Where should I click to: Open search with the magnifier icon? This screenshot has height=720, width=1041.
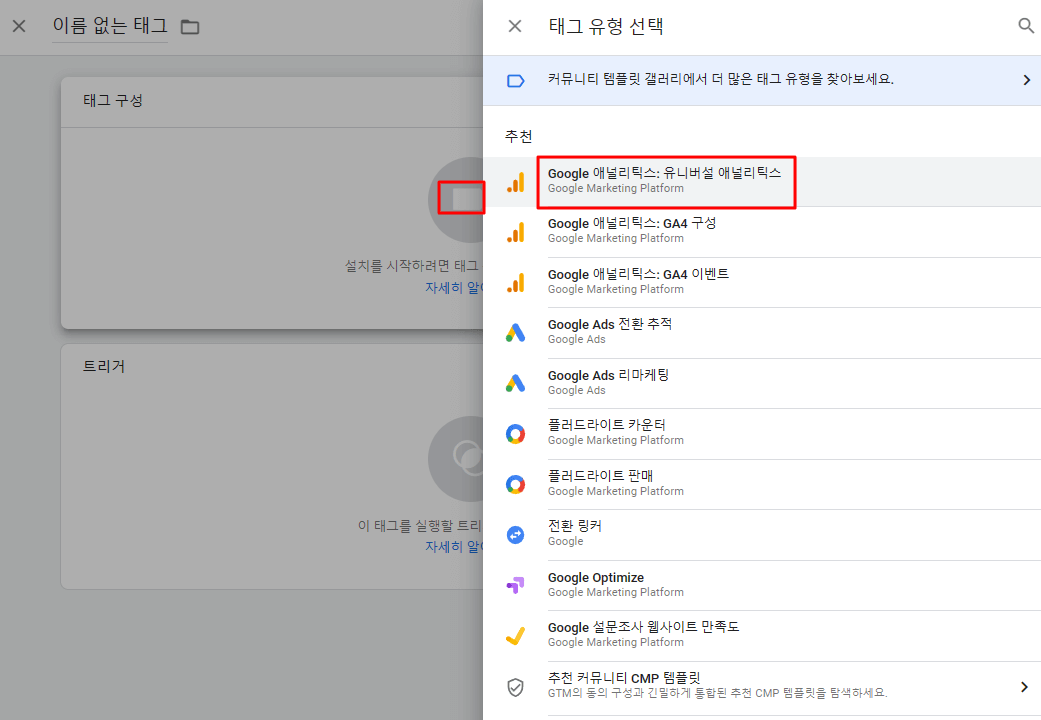[1026, 26]
